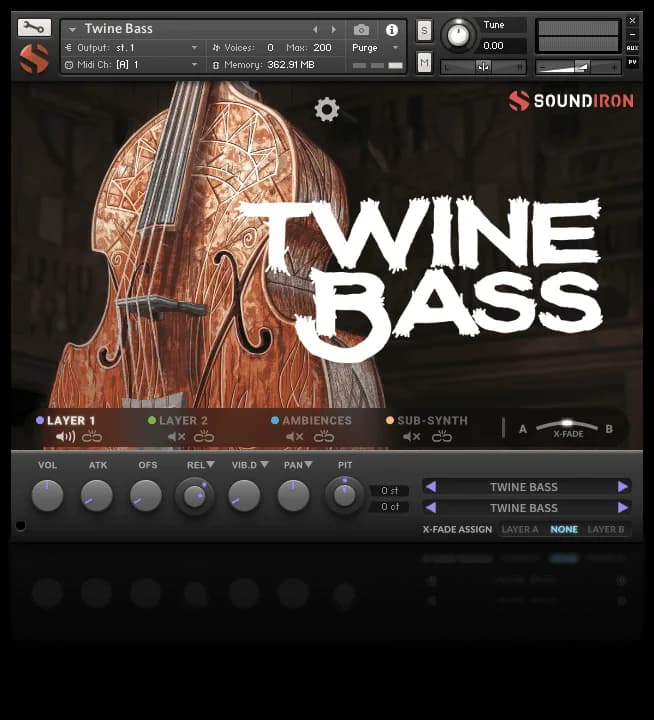Toggle the Solo S button
Image resolution: width=654 pixels, height=720 pixels.
[x=424, y=31]
